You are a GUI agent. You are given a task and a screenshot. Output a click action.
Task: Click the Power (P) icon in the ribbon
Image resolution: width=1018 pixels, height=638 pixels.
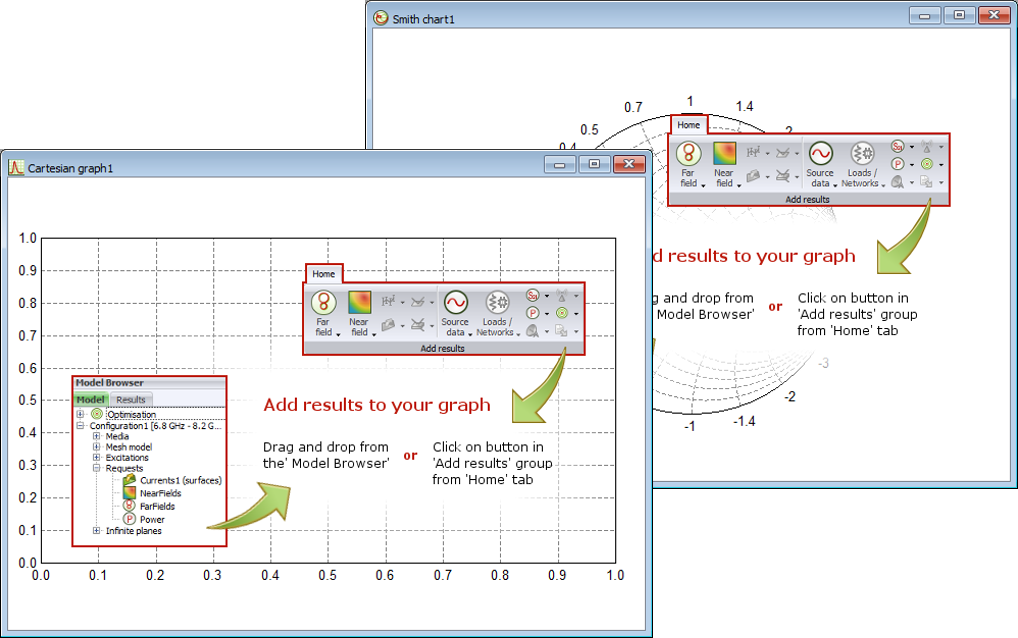pos(533,313)
